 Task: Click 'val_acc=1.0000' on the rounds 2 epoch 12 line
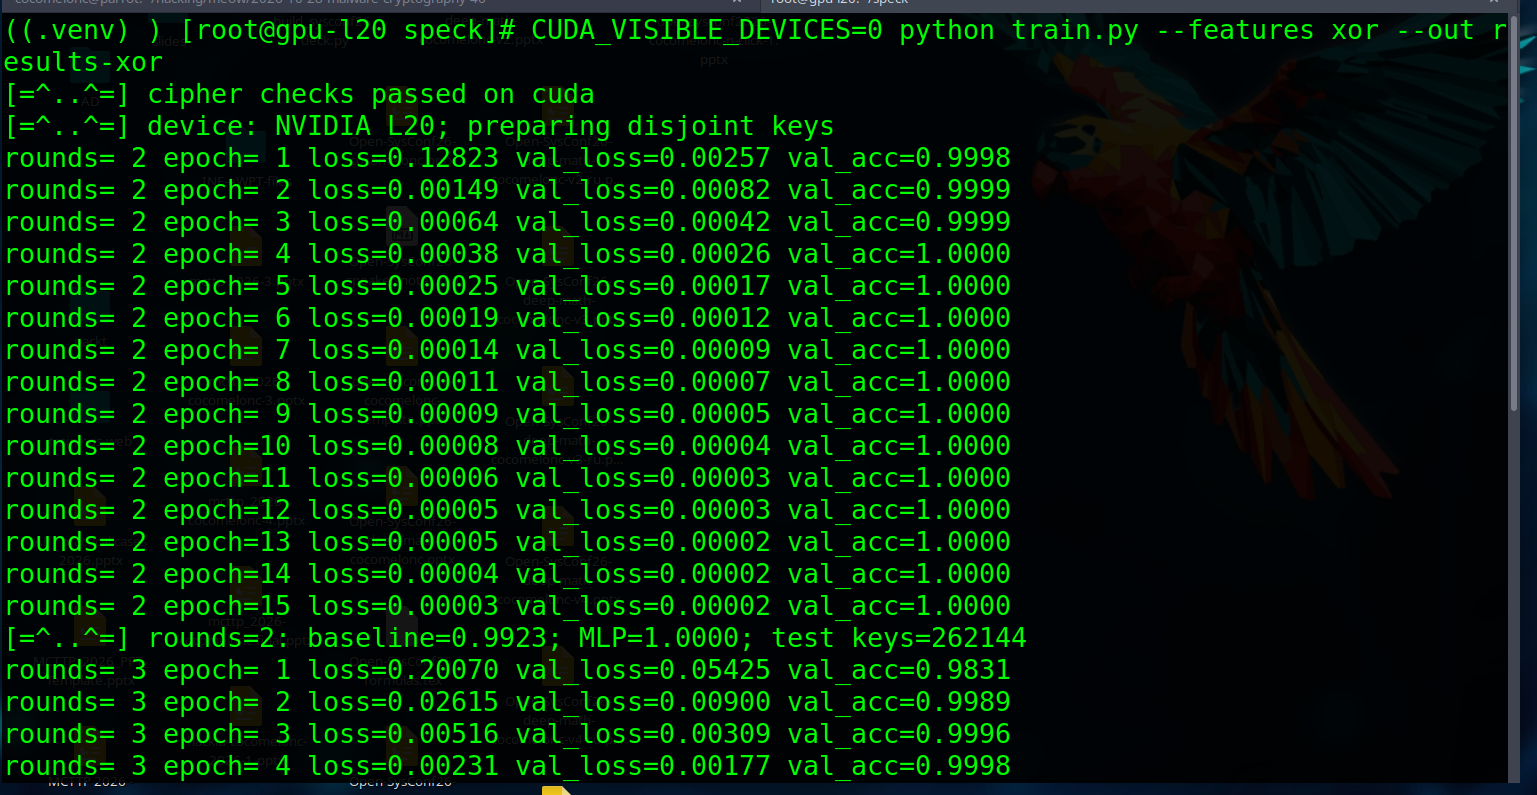click(899, 511)
